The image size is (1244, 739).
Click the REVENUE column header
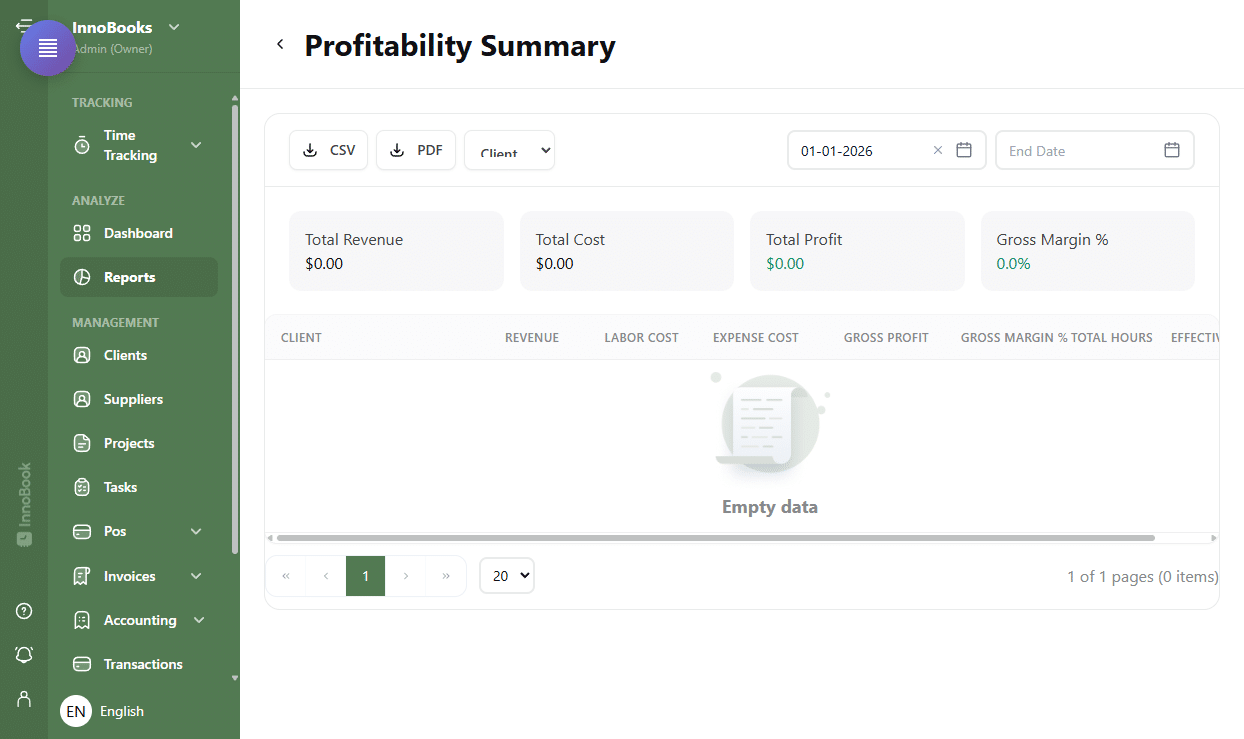coord(532,338)
